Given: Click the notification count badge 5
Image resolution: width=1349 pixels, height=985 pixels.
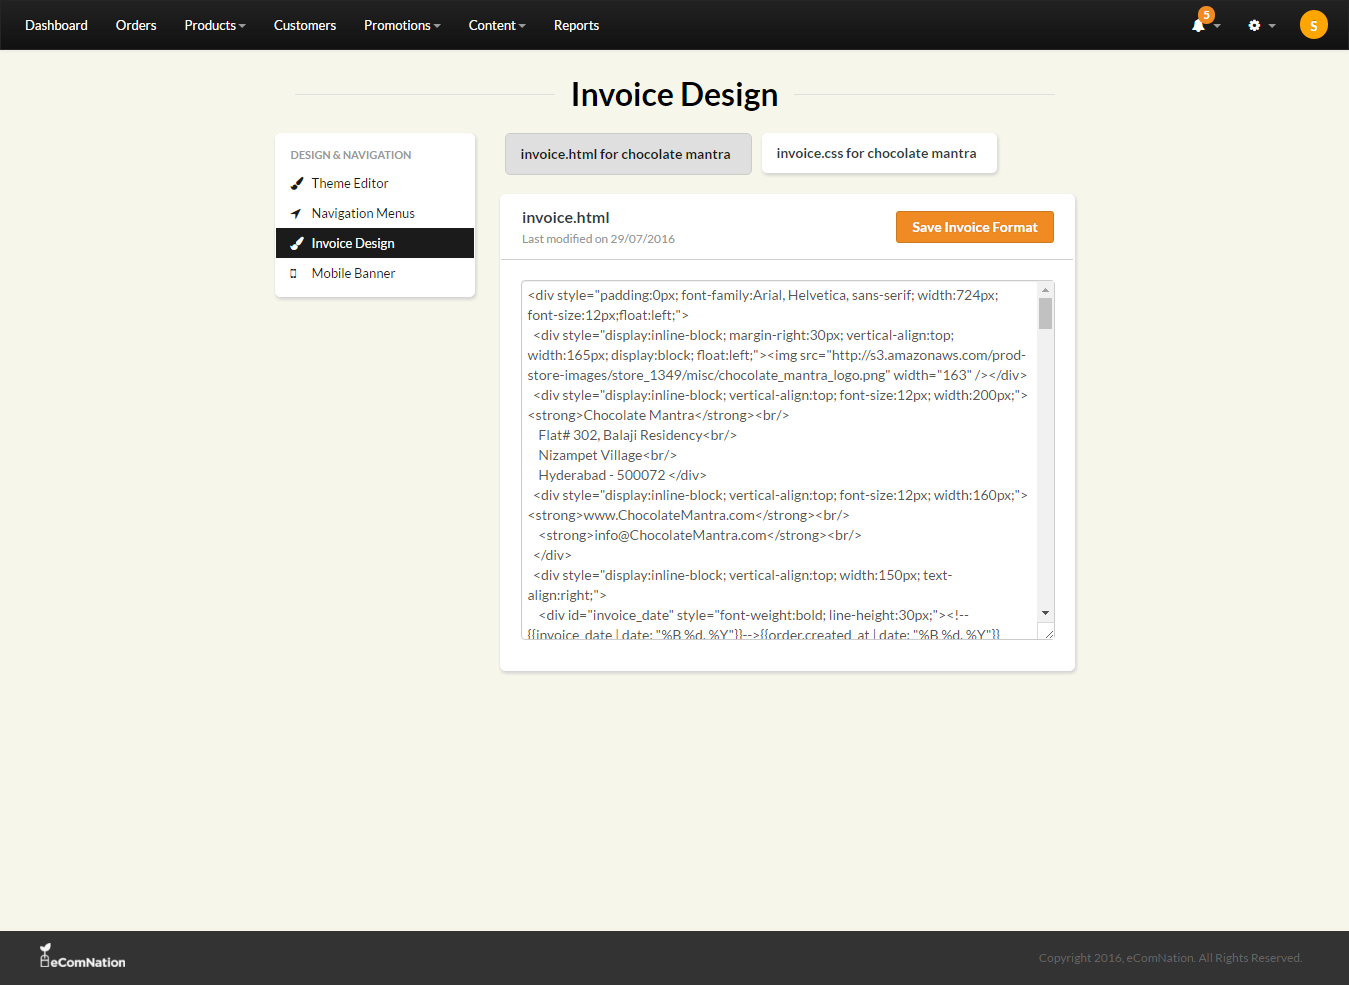Looking at the screenshot, I should coord(1207,15).
